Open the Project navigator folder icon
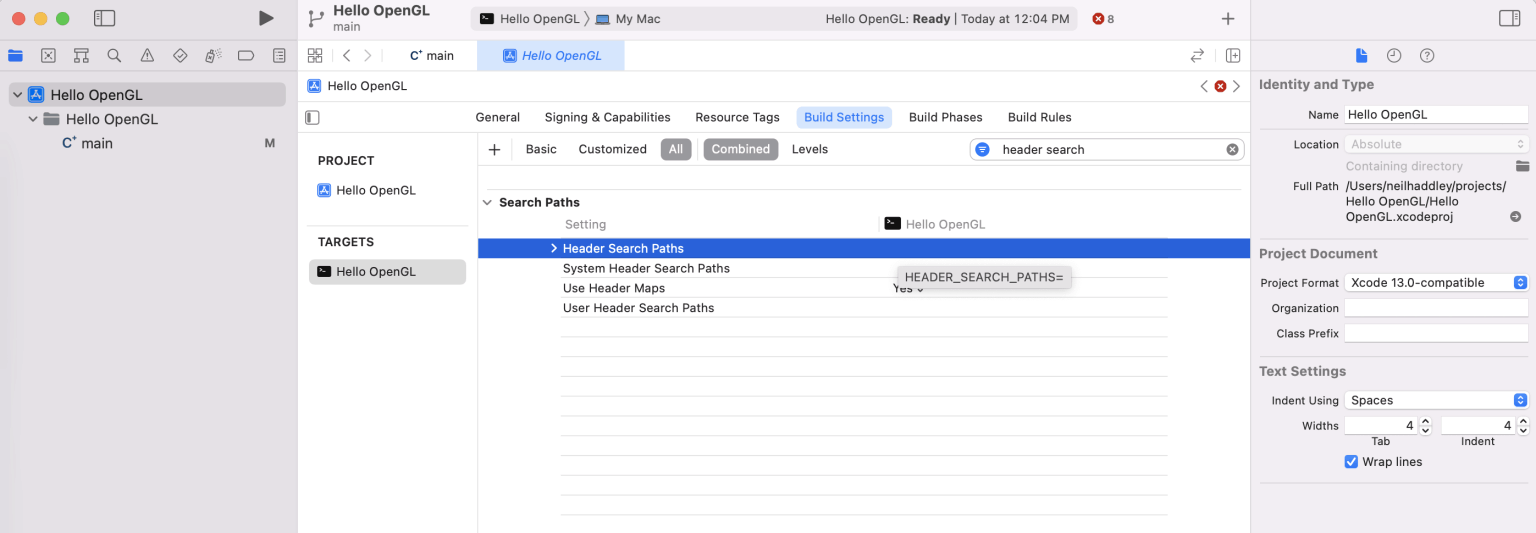 (15, 56)
